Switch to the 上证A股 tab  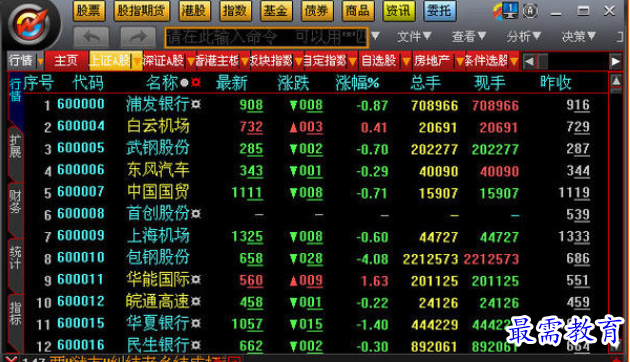tap(110, 61)
